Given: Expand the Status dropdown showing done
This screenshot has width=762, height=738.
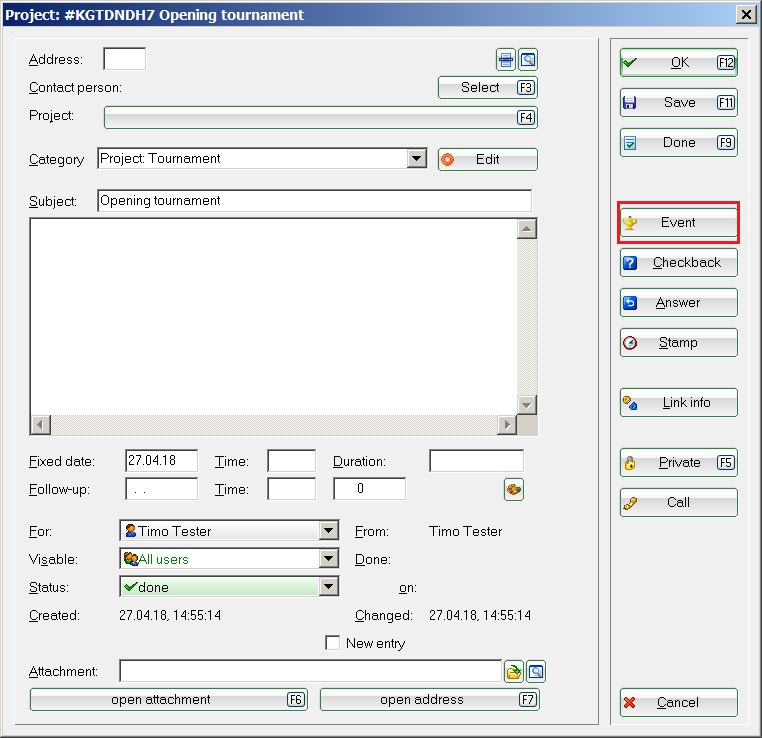Looking at the screenshot, I should [328, 587].
